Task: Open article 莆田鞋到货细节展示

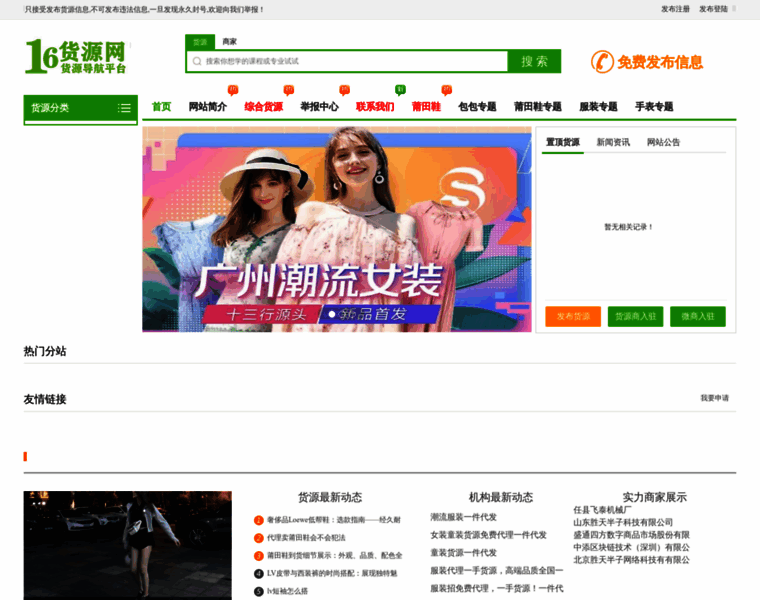Action: [x=334, y=556]
